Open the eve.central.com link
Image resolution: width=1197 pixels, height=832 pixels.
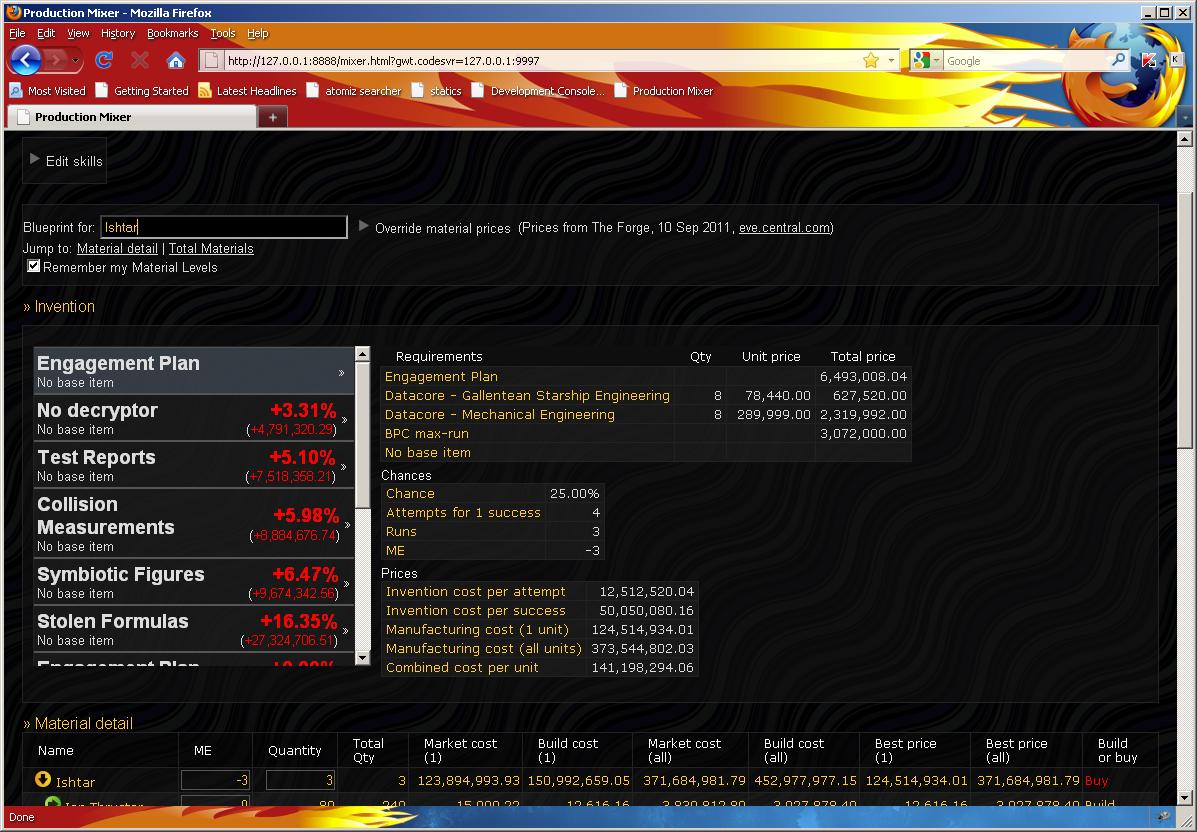[x=784, y=227]
